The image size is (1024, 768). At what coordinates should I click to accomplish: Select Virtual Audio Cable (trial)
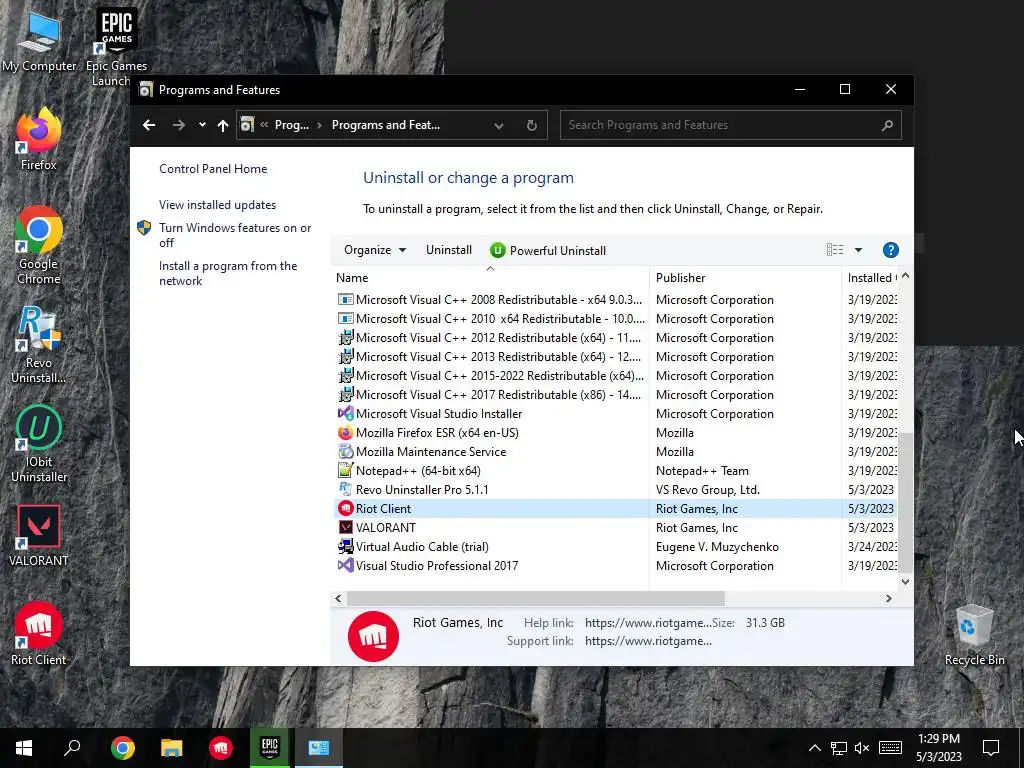click(x=615, y=547)
